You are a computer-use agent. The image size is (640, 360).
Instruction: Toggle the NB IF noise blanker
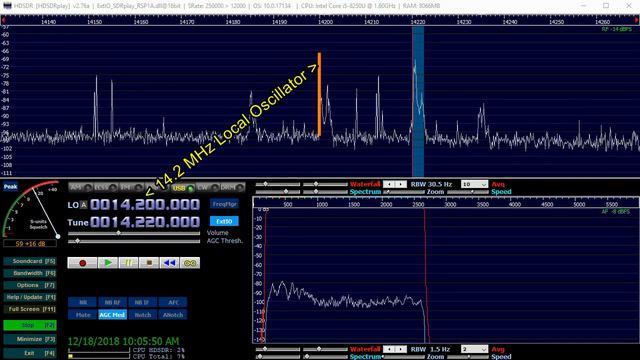point(142,302)
